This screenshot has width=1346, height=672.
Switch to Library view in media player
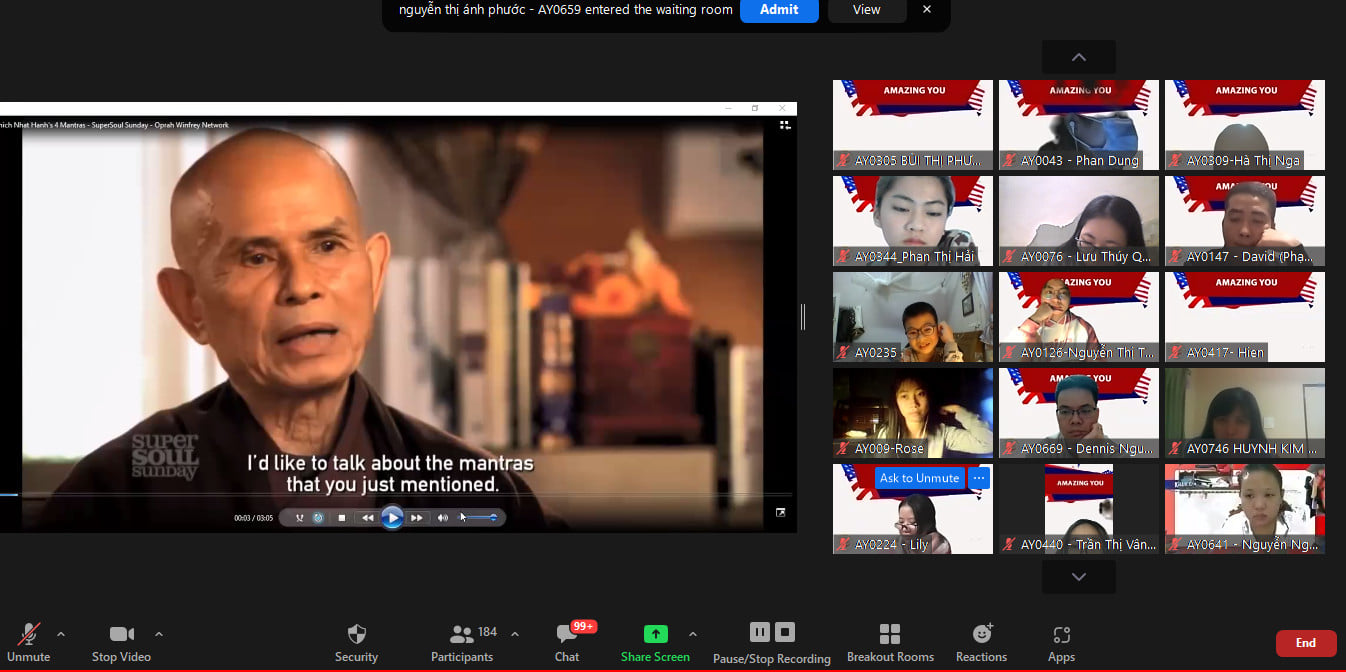coord(785,125)
